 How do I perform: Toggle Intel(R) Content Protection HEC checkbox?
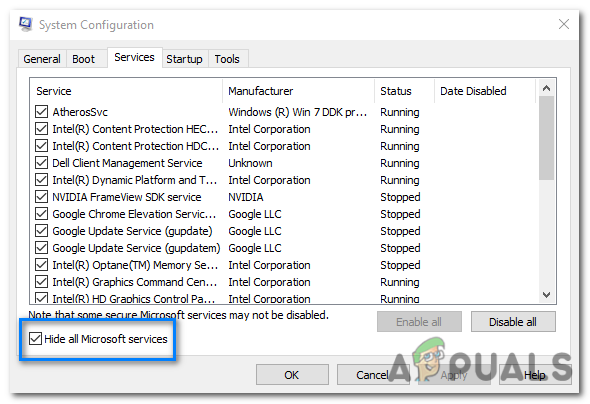(41, 129)
